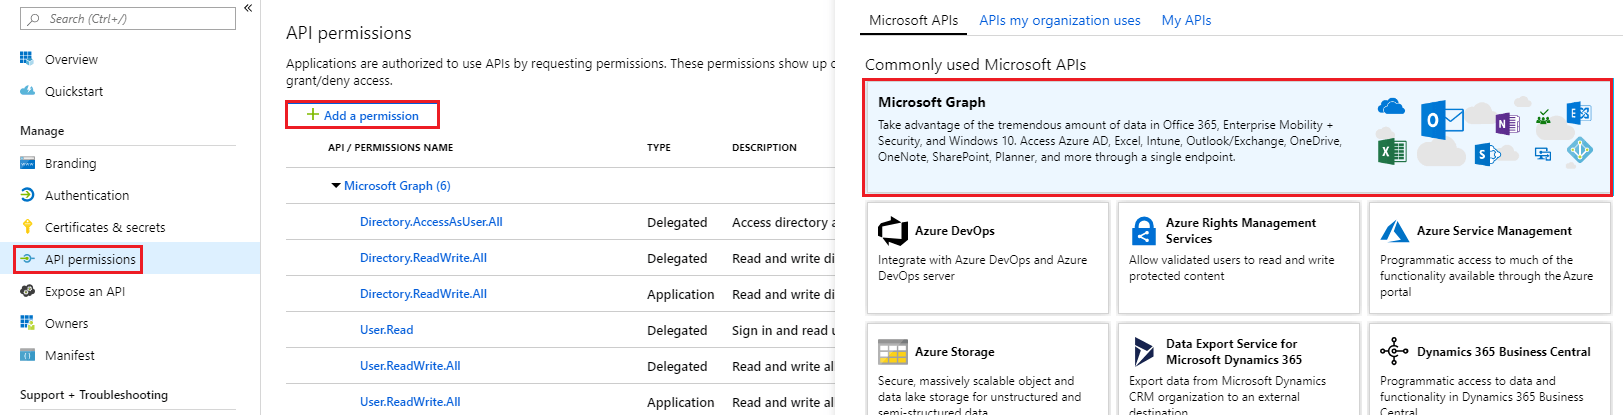Image resolution: width=1623 pixels, height=415 pixels.
Task: Click the Dynamics 365 Business Central icon
Action: [1394, 351]
